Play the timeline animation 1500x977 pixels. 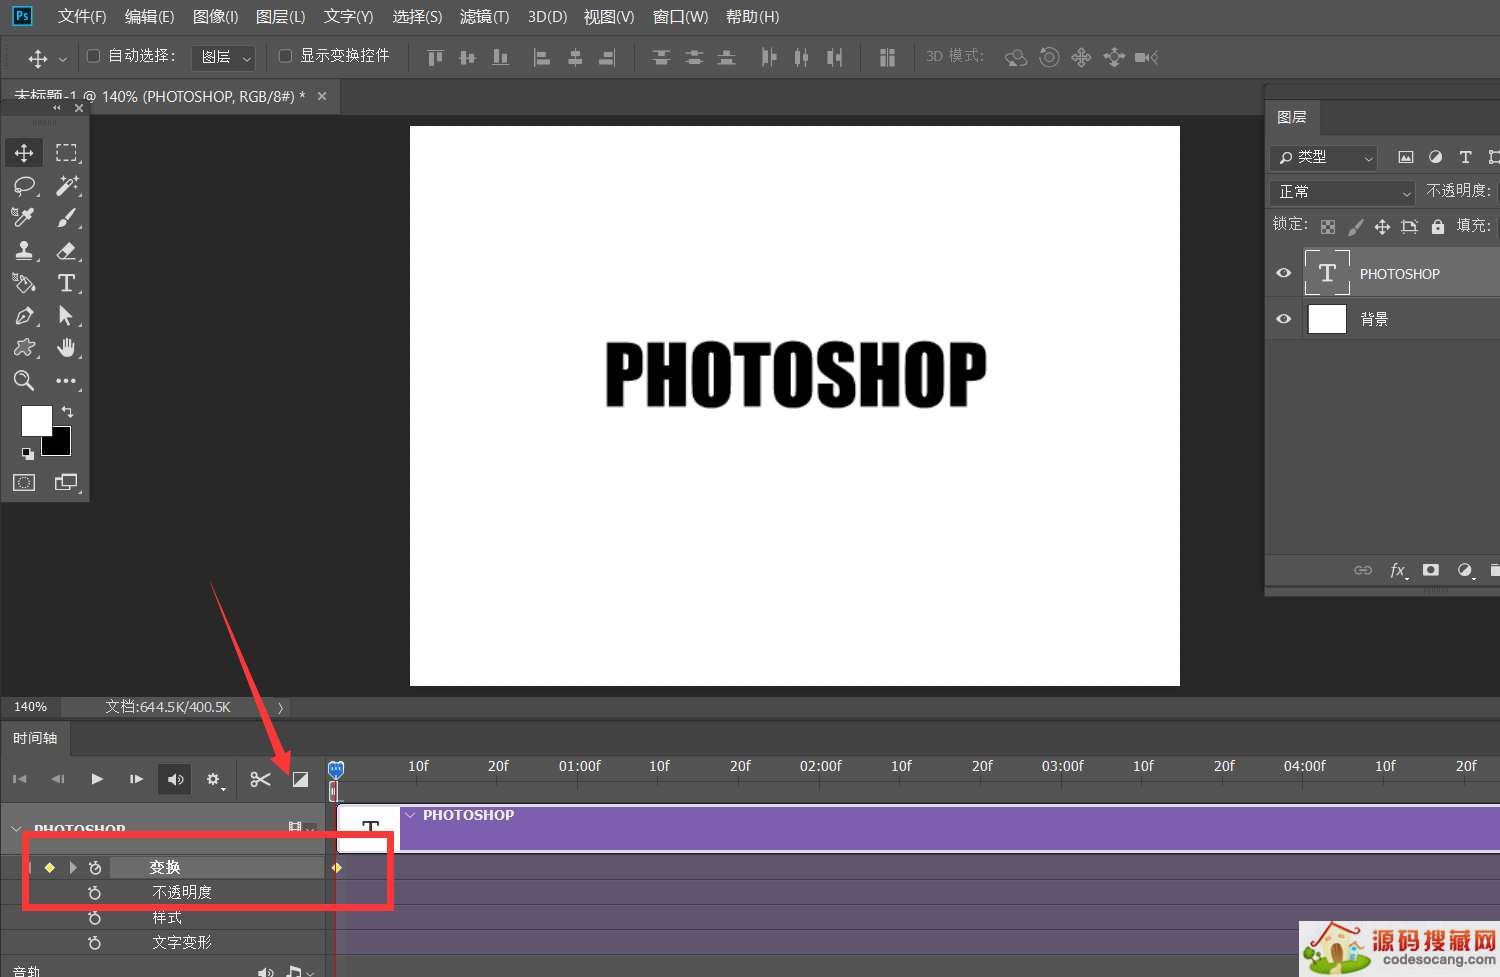(x=97, y=779)
